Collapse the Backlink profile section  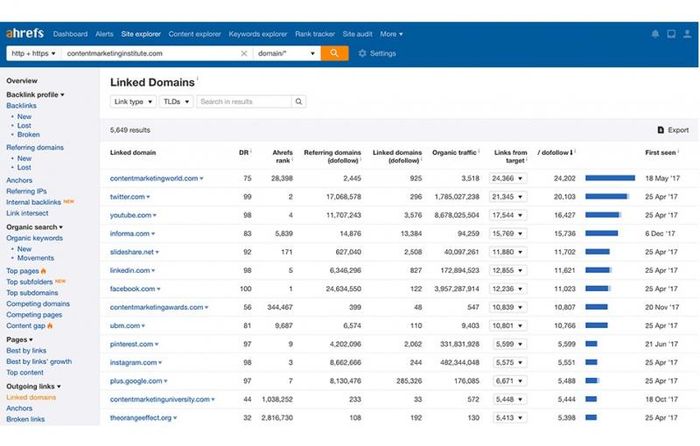coord(35,95)
